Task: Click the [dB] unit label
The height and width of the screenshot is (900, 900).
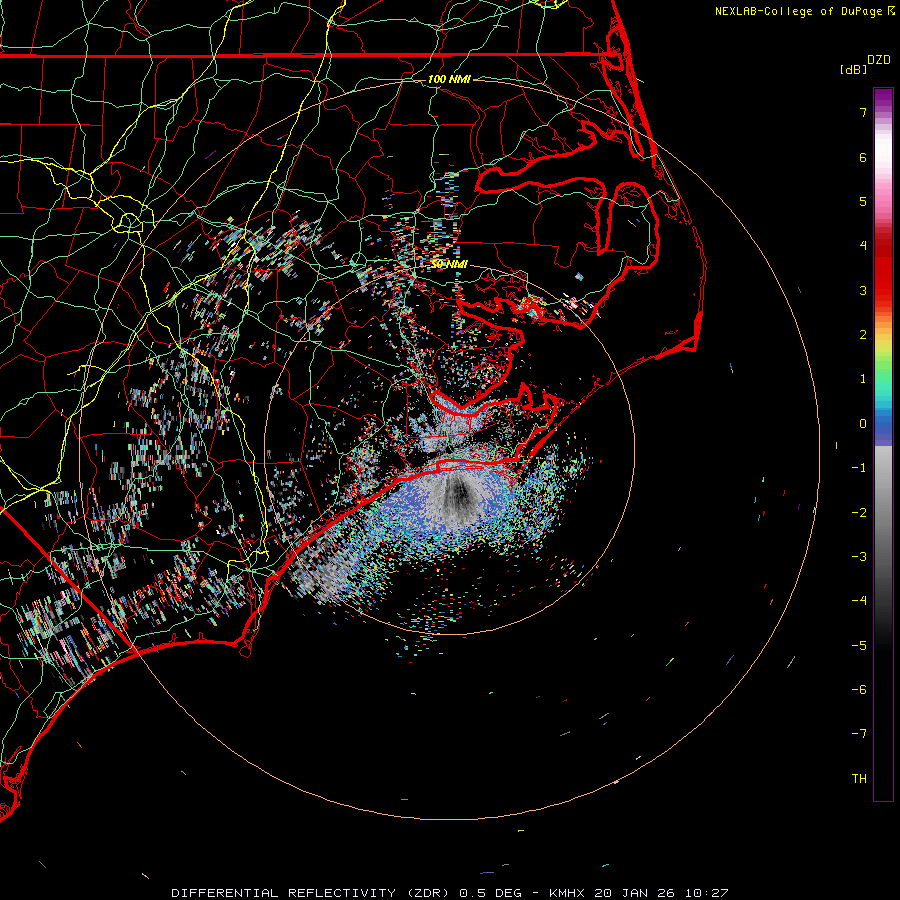Action: pyautogui.click(x=853, y=69)
